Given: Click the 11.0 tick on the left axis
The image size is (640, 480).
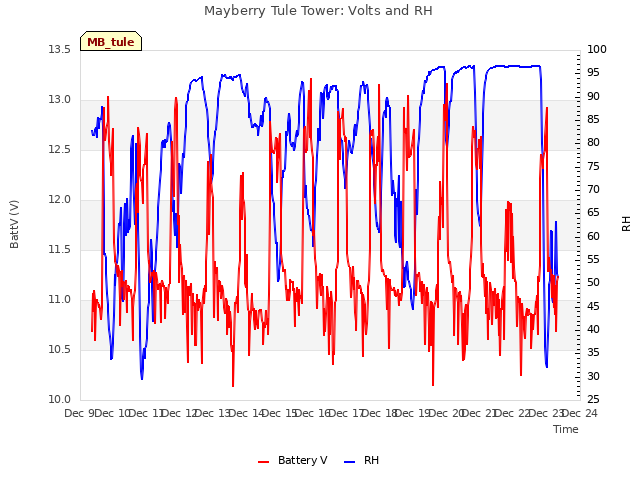Looking at the screenshot, I should 60,300.
